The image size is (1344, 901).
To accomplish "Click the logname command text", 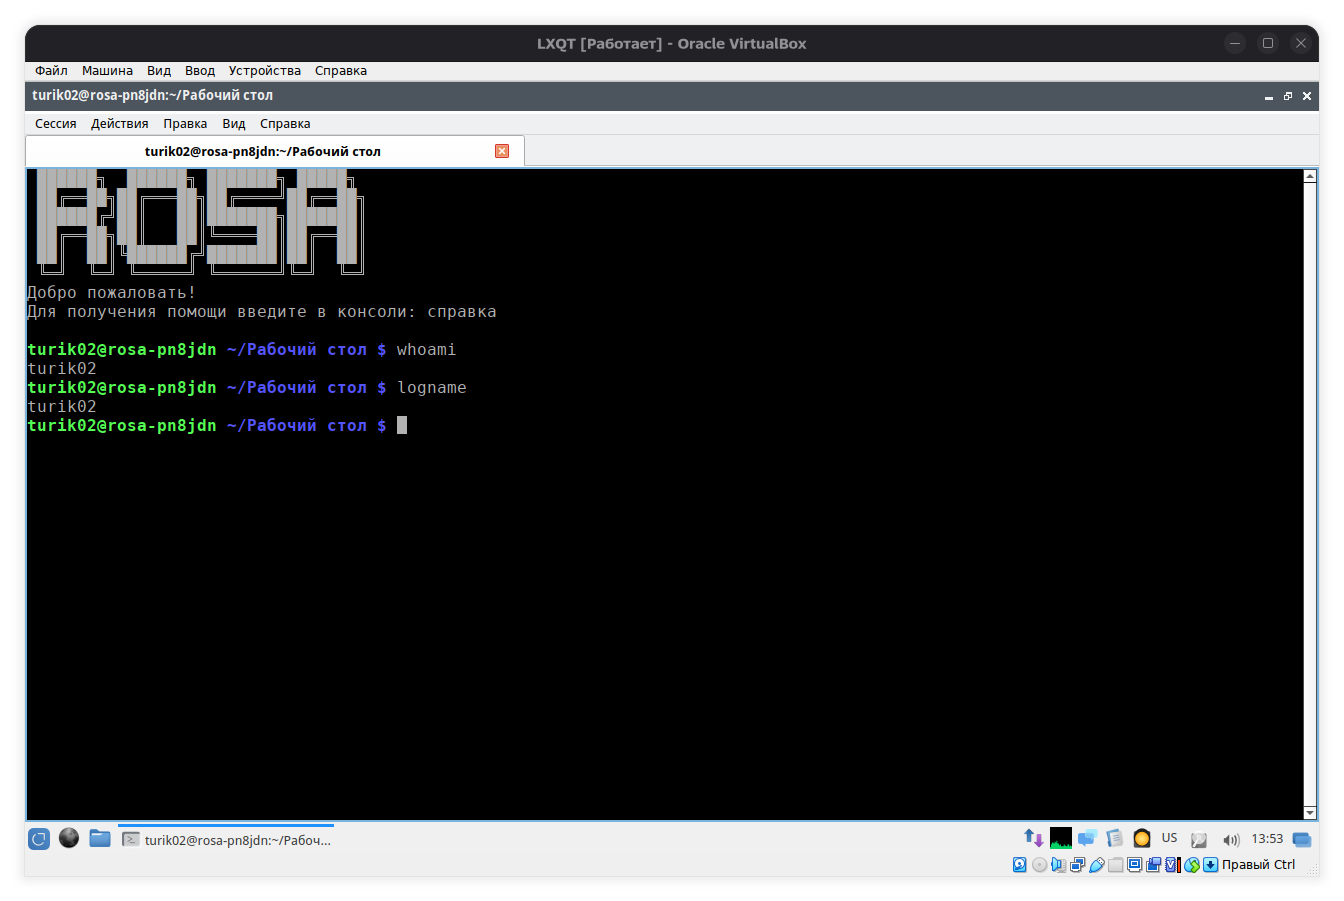I will coord(432,387).
